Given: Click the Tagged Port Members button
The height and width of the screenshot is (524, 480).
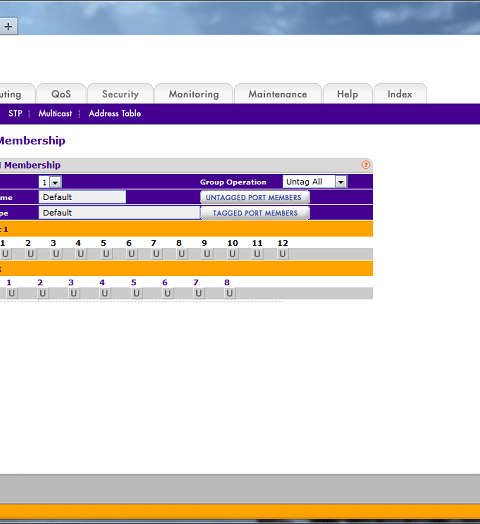Looking at the screenshot, I should [255, 213].
